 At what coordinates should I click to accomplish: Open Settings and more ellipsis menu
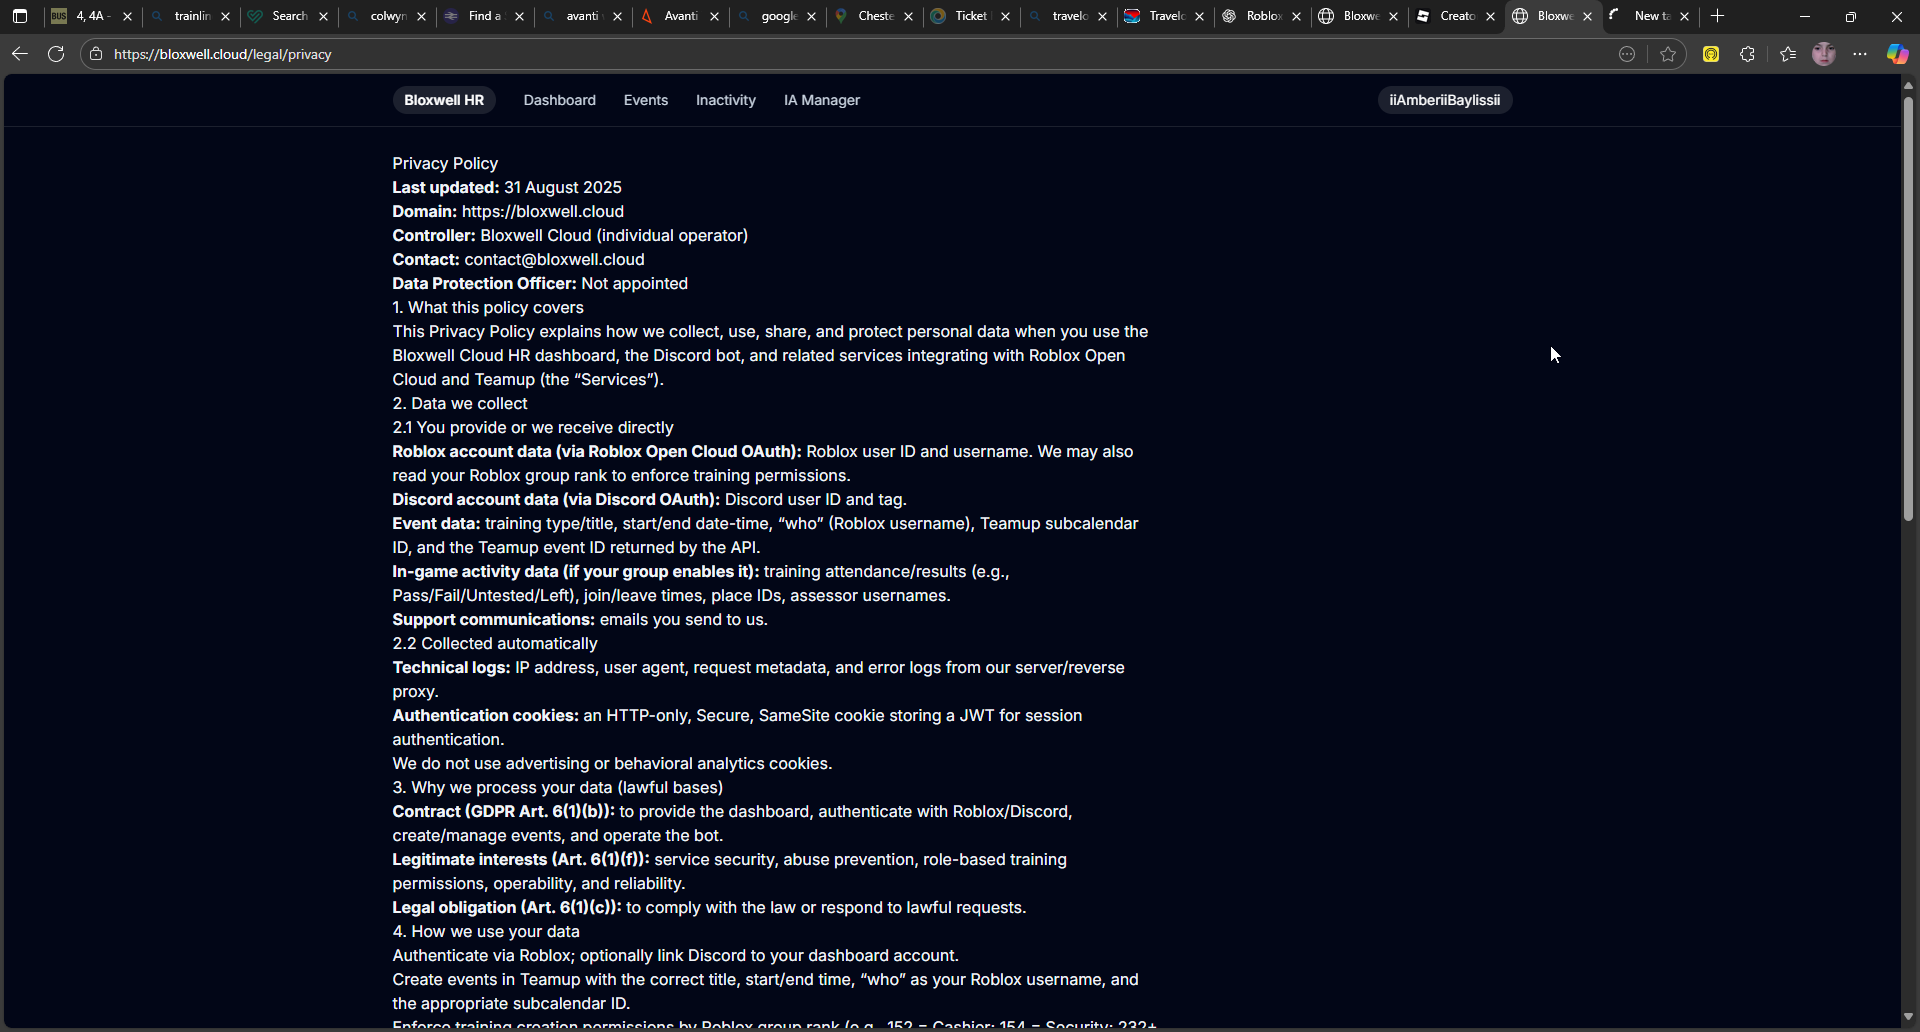coord(1860,54)
